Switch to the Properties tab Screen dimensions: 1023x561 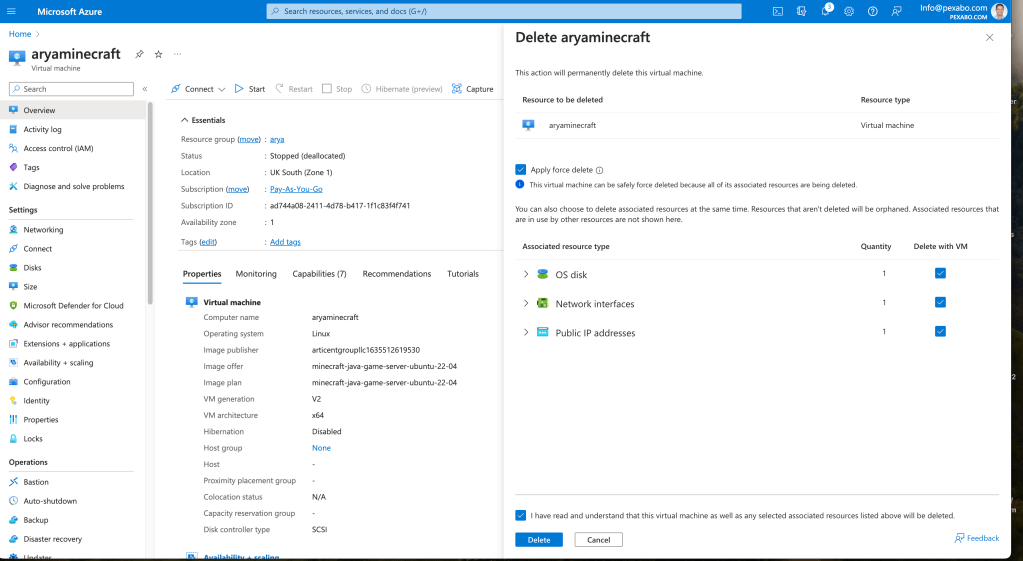pyautogui.click(x=202, y=274)
